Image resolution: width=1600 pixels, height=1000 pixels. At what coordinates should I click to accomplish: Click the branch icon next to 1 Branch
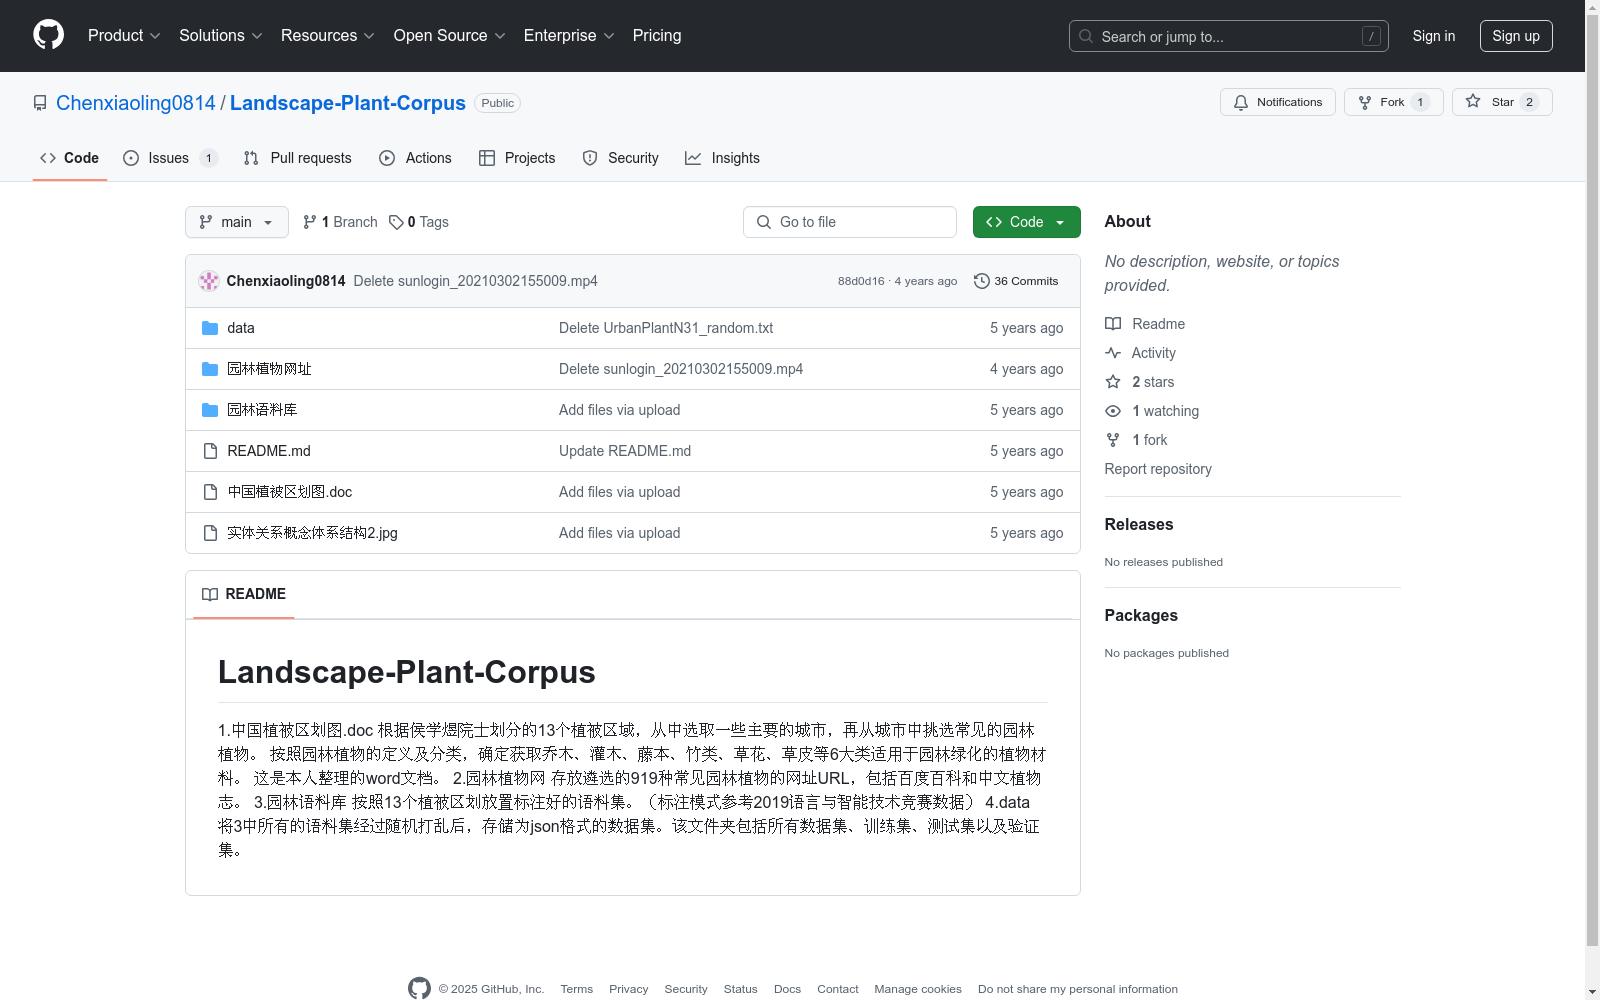tap(310, 222)
